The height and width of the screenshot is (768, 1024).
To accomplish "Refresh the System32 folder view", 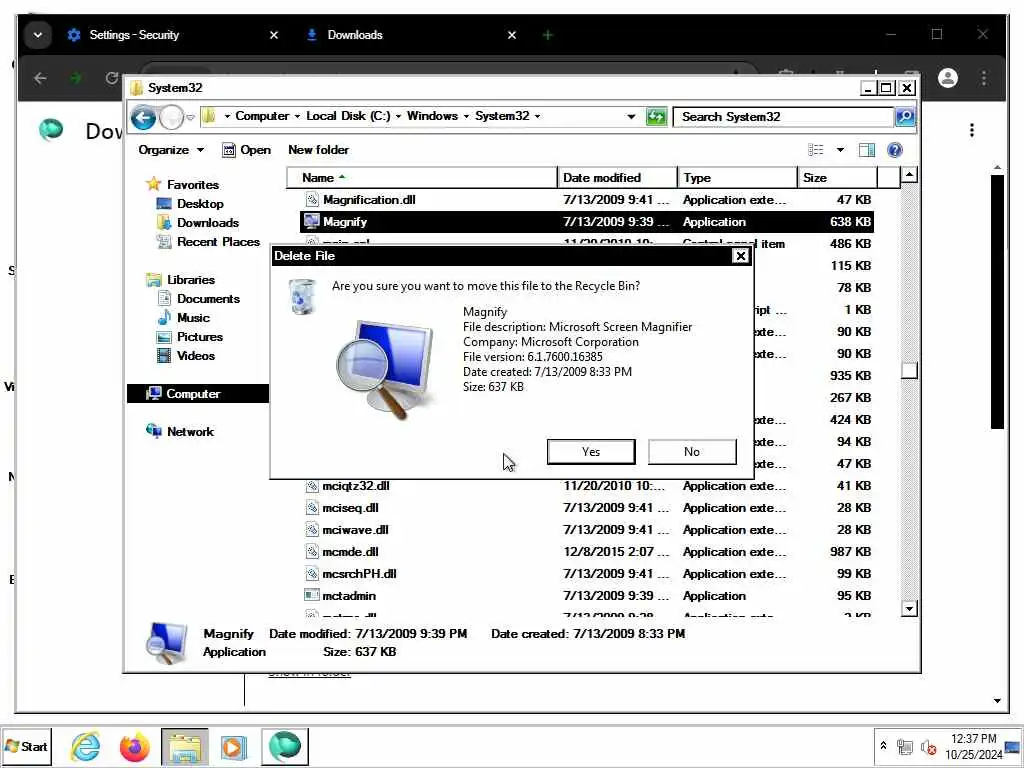I will click(x=656, y=117).
